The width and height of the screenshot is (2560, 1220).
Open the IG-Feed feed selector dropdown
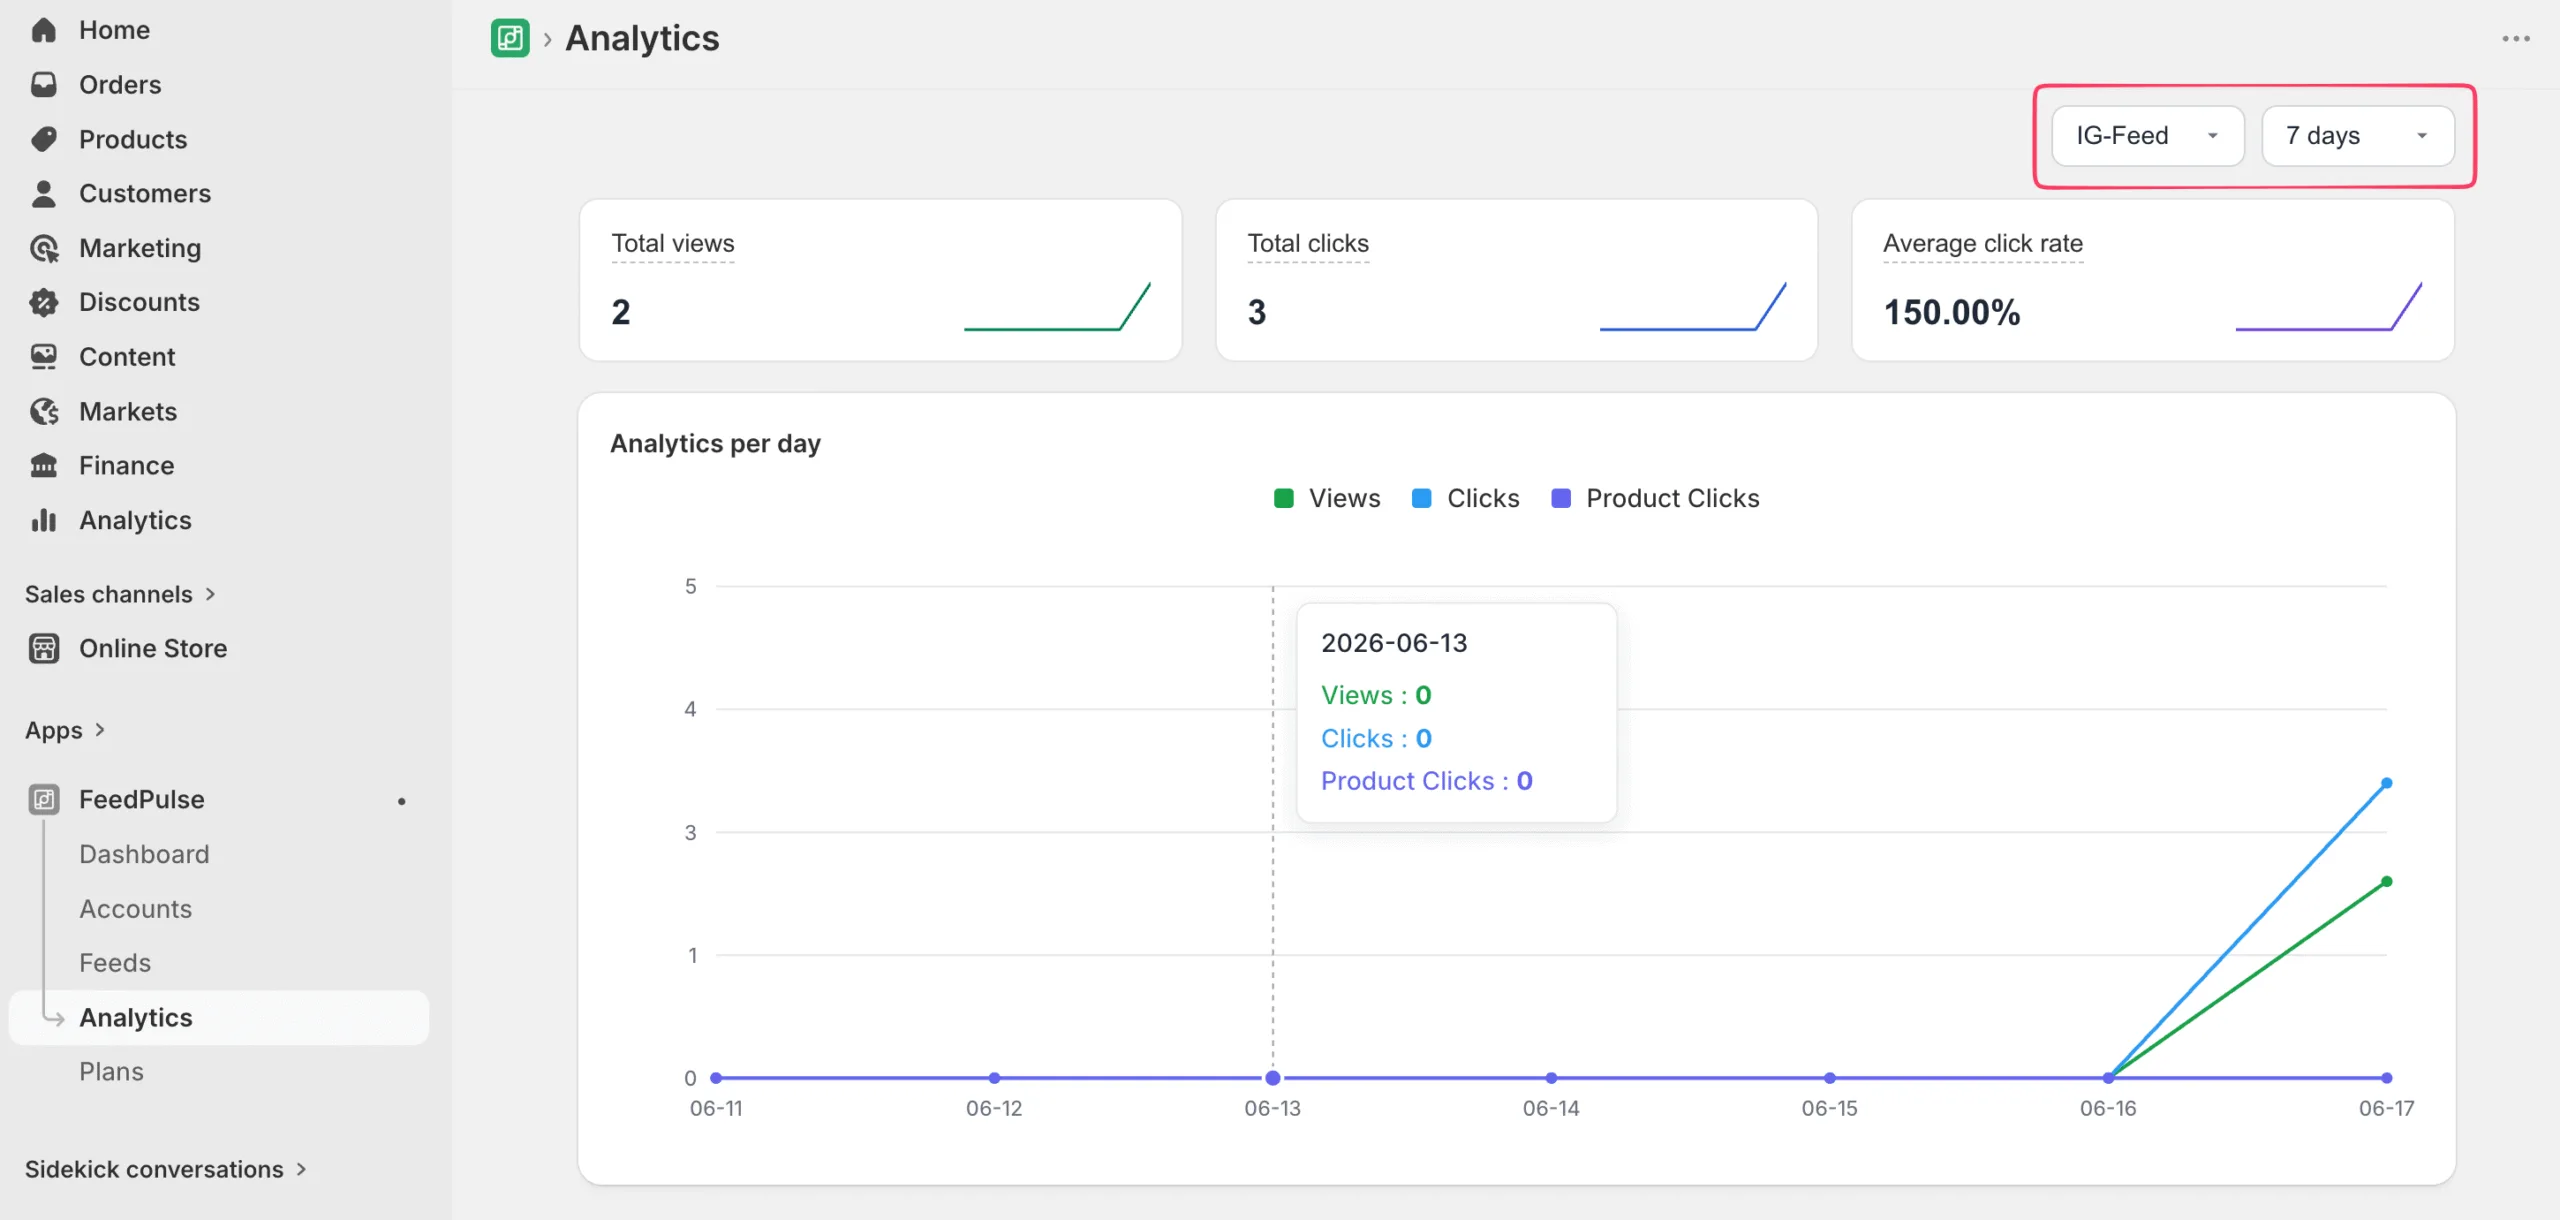(x=2148, y=135)
